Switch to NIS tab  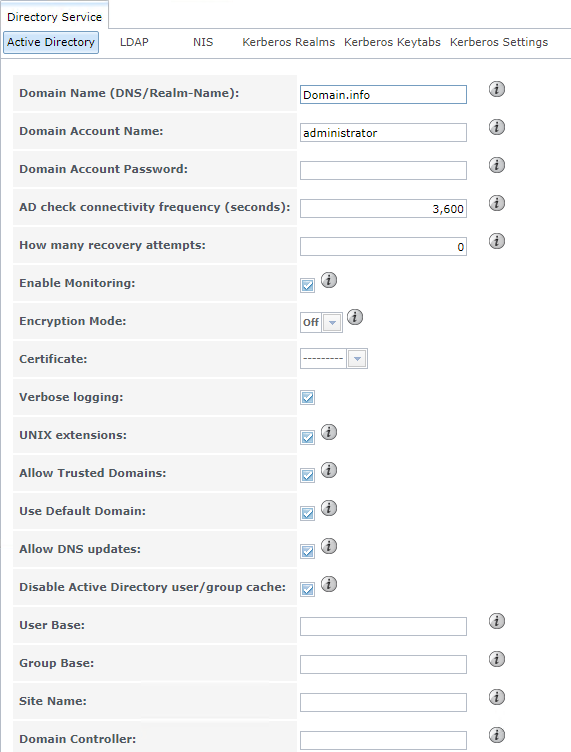[x=203, y=42]
